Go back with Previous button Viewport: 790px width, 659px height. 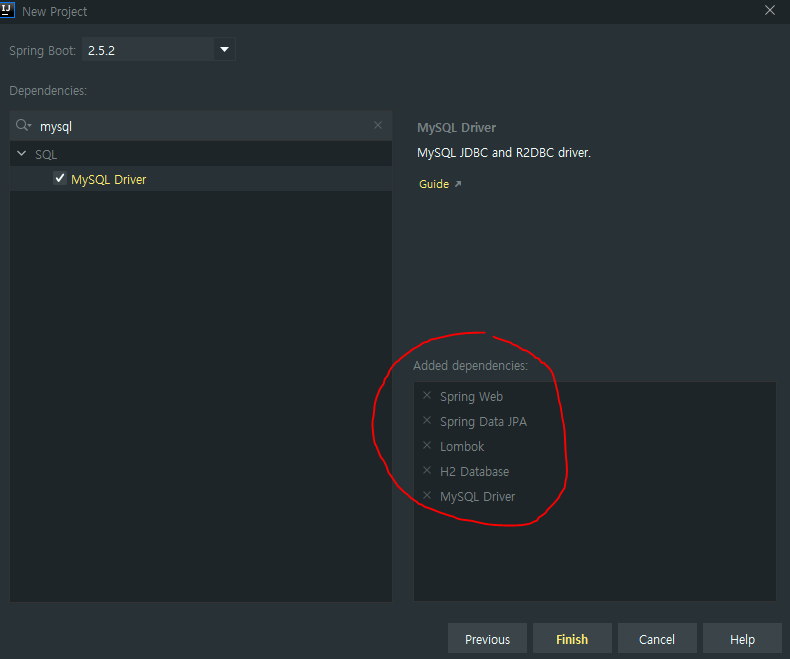(x=487, y=639)
